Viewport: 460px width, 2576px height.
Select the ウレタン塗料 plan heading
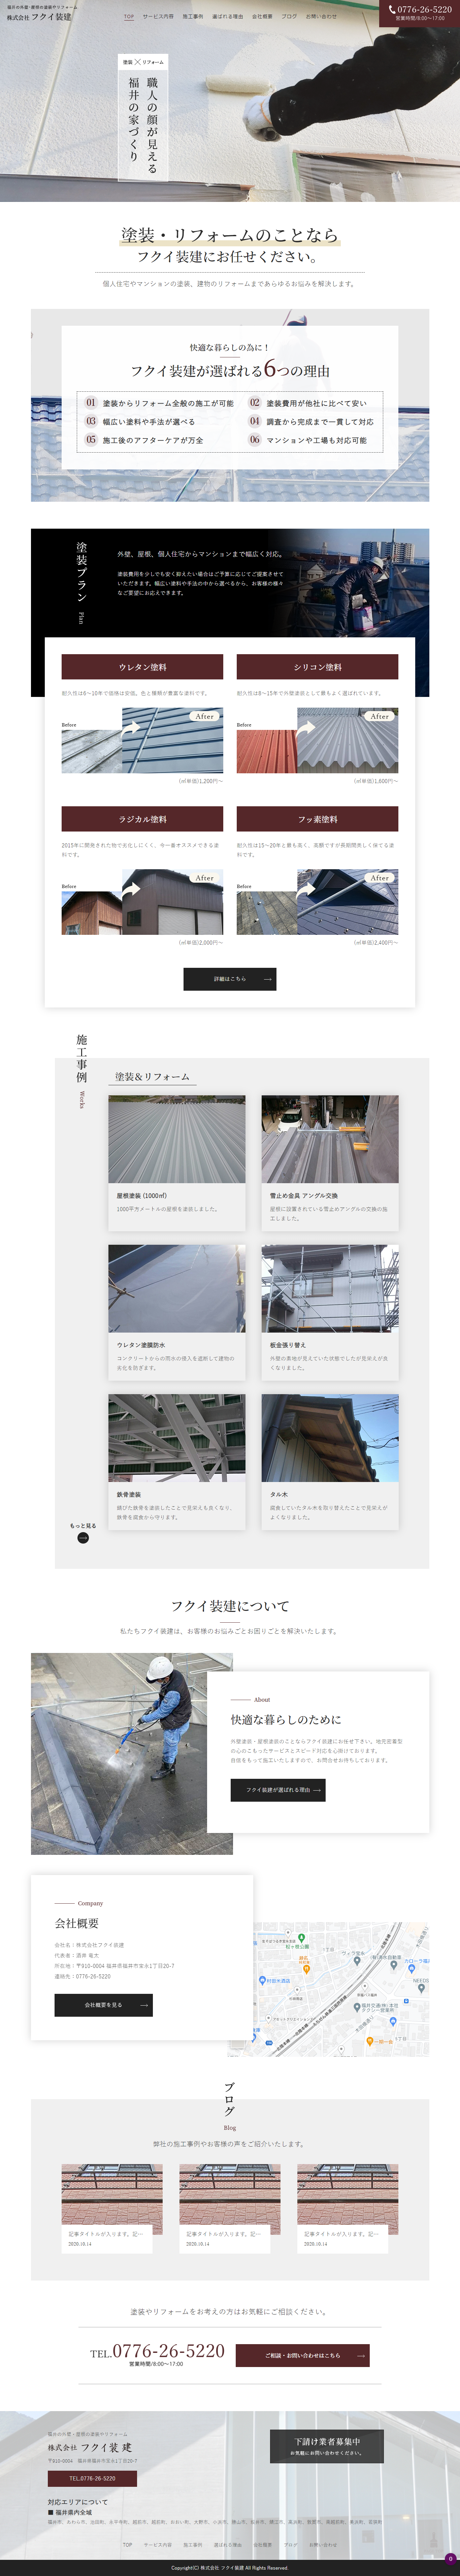[142, 667]
